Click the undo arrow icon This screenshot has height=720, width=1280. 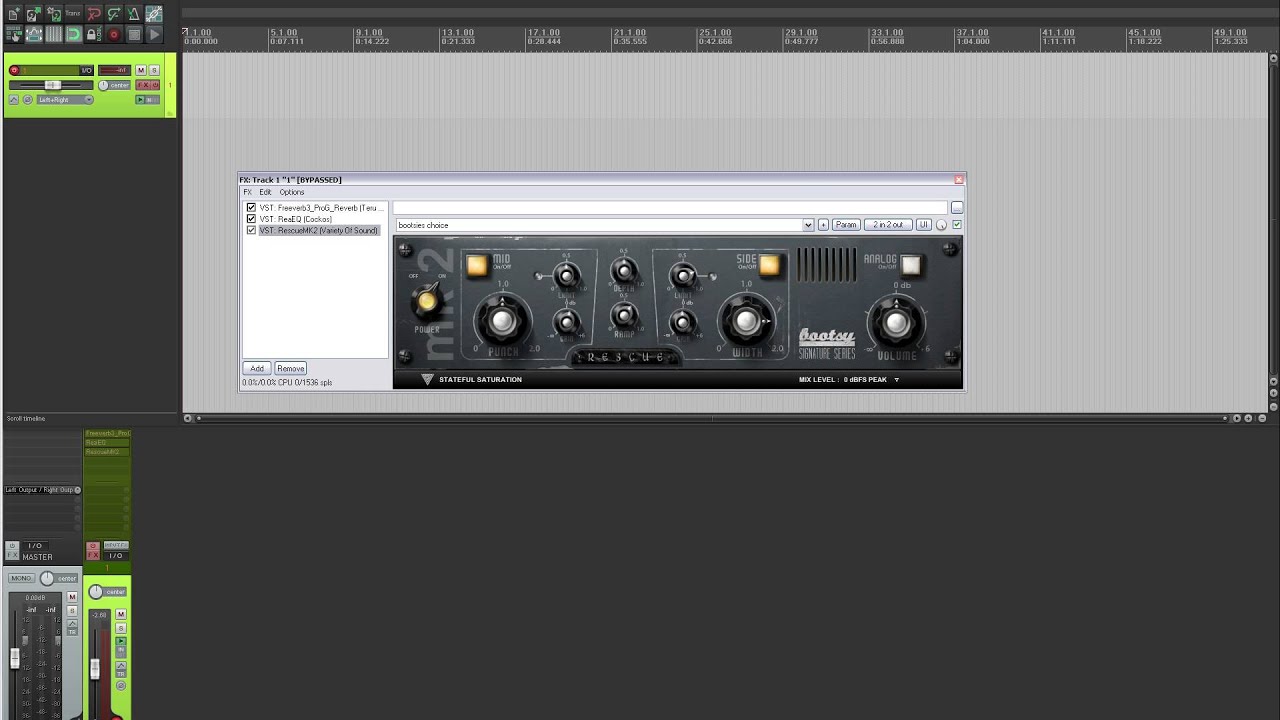click(x=93, y=14)
